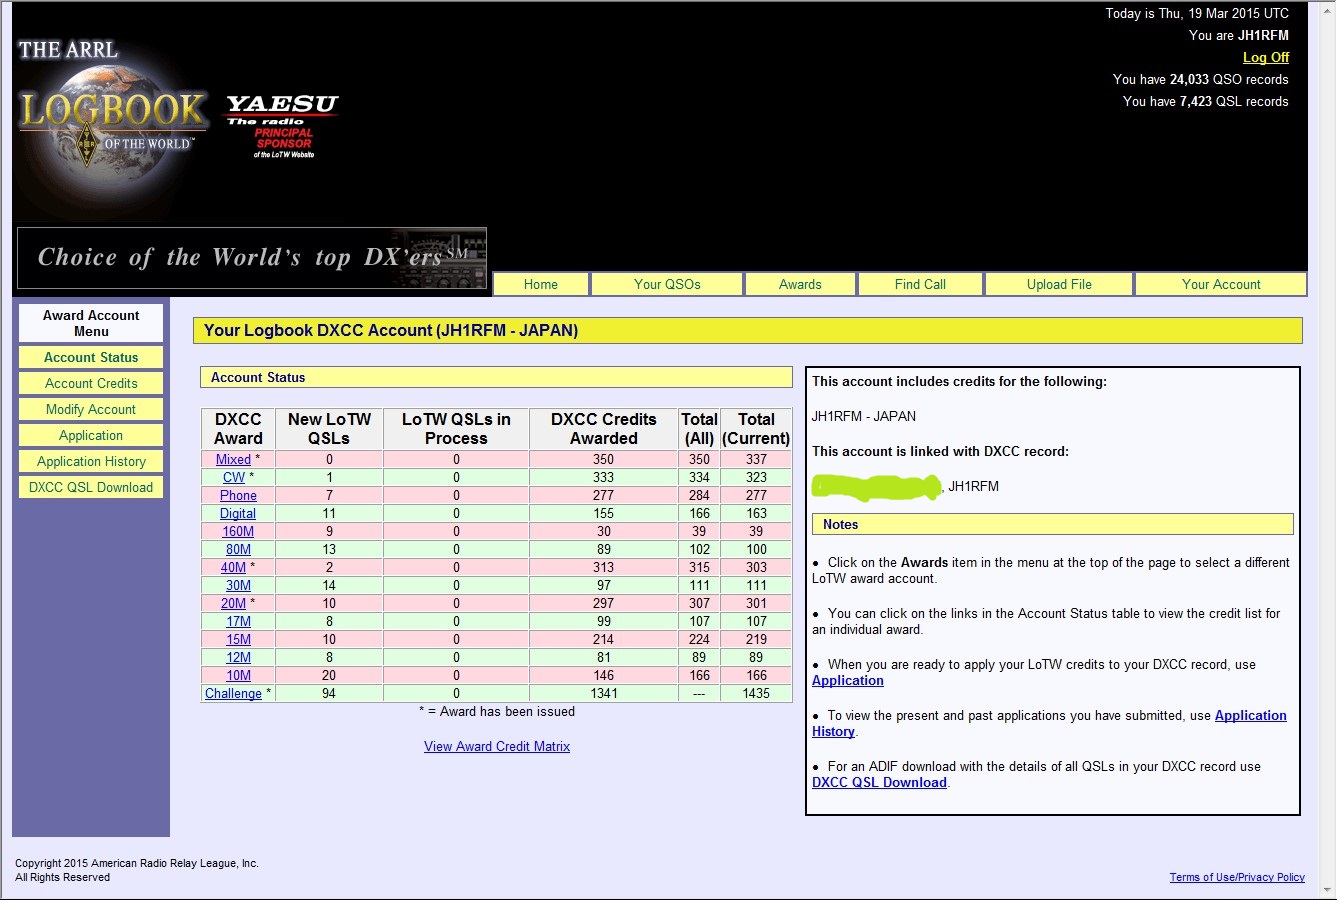Click the Log Off link
The width and height of the screenshot is (1337, 900).
click(1265, 57)
